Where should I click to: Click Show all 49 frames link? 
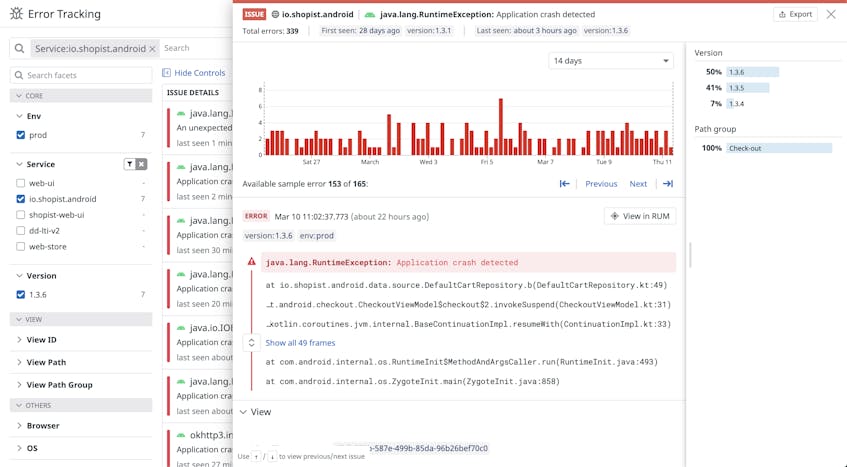(300, 343)
